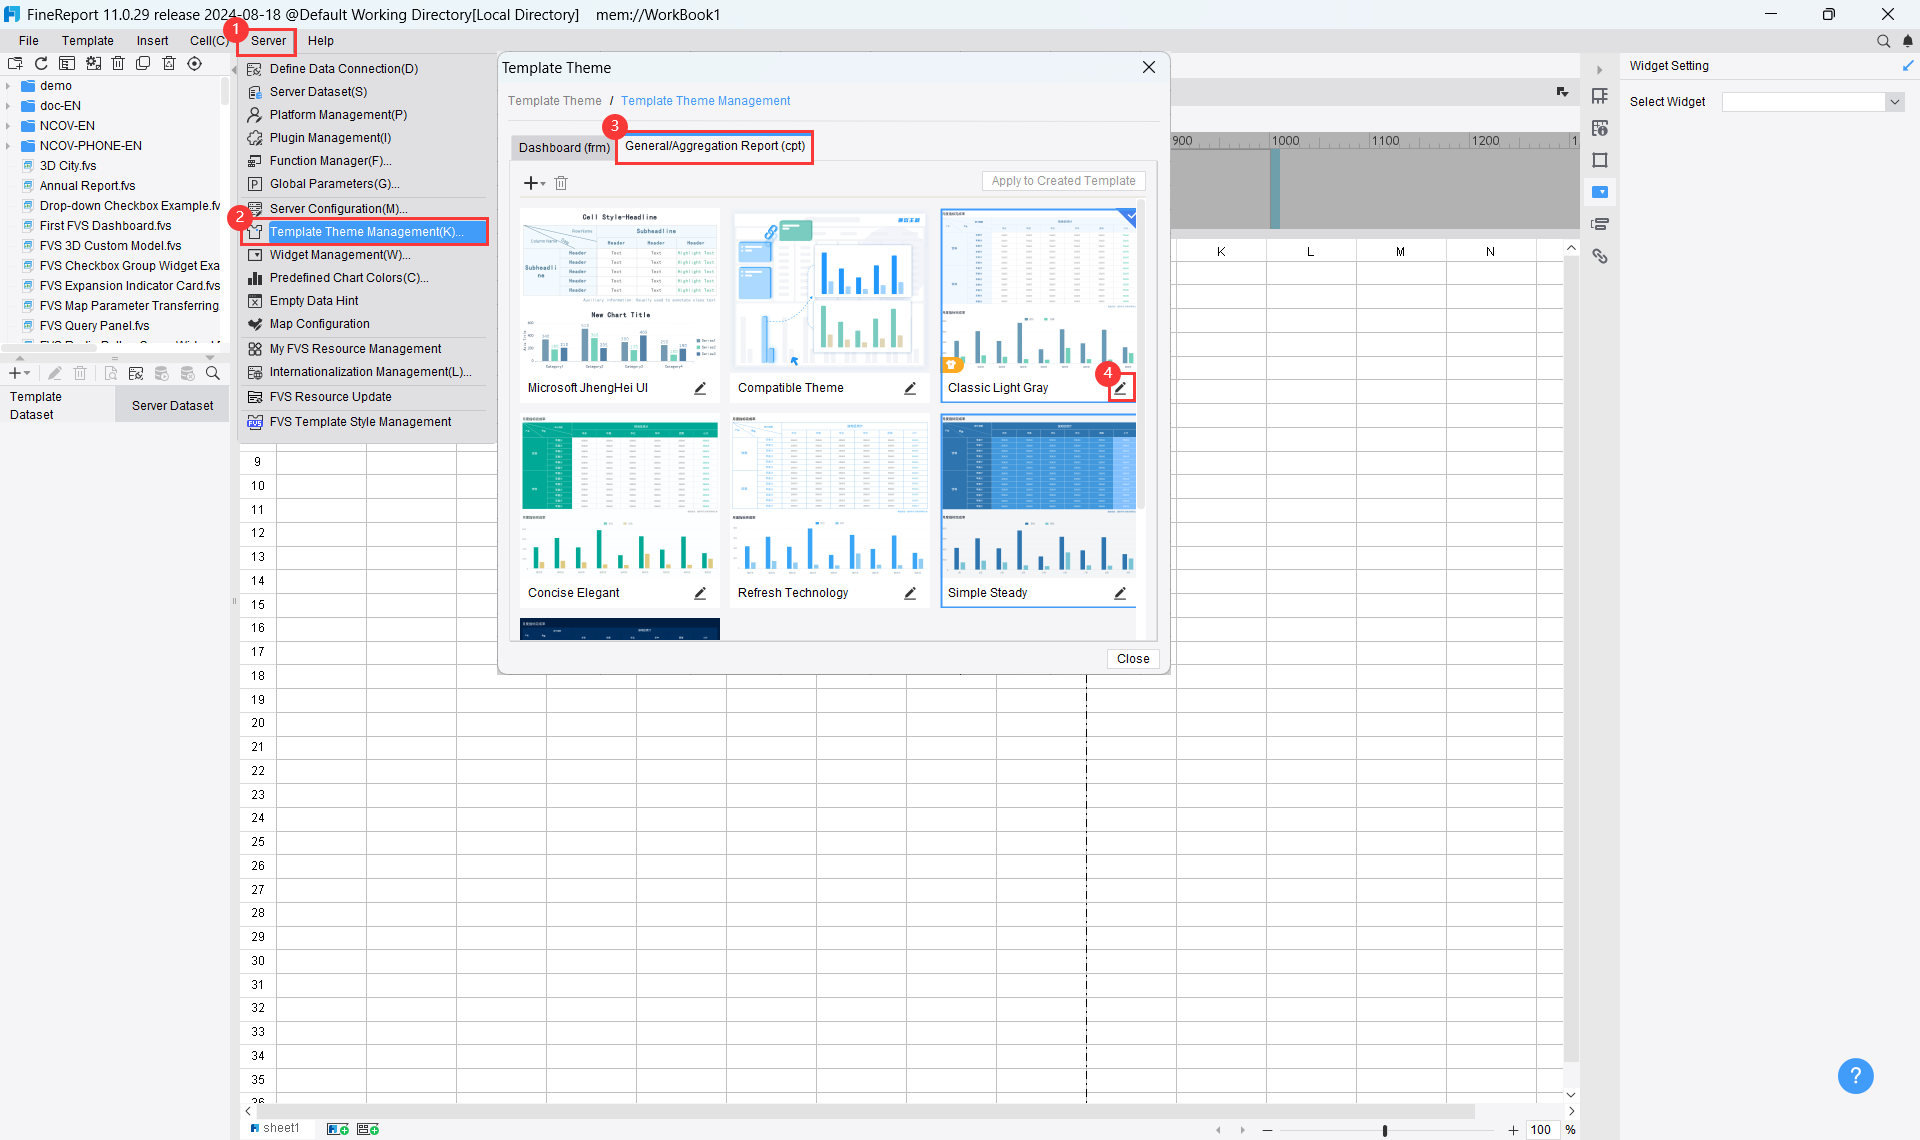Click the refresh icon in the file toolbar
Image resolution: width=1920 pixels, height=1140 pixels.
click(41, 63)
